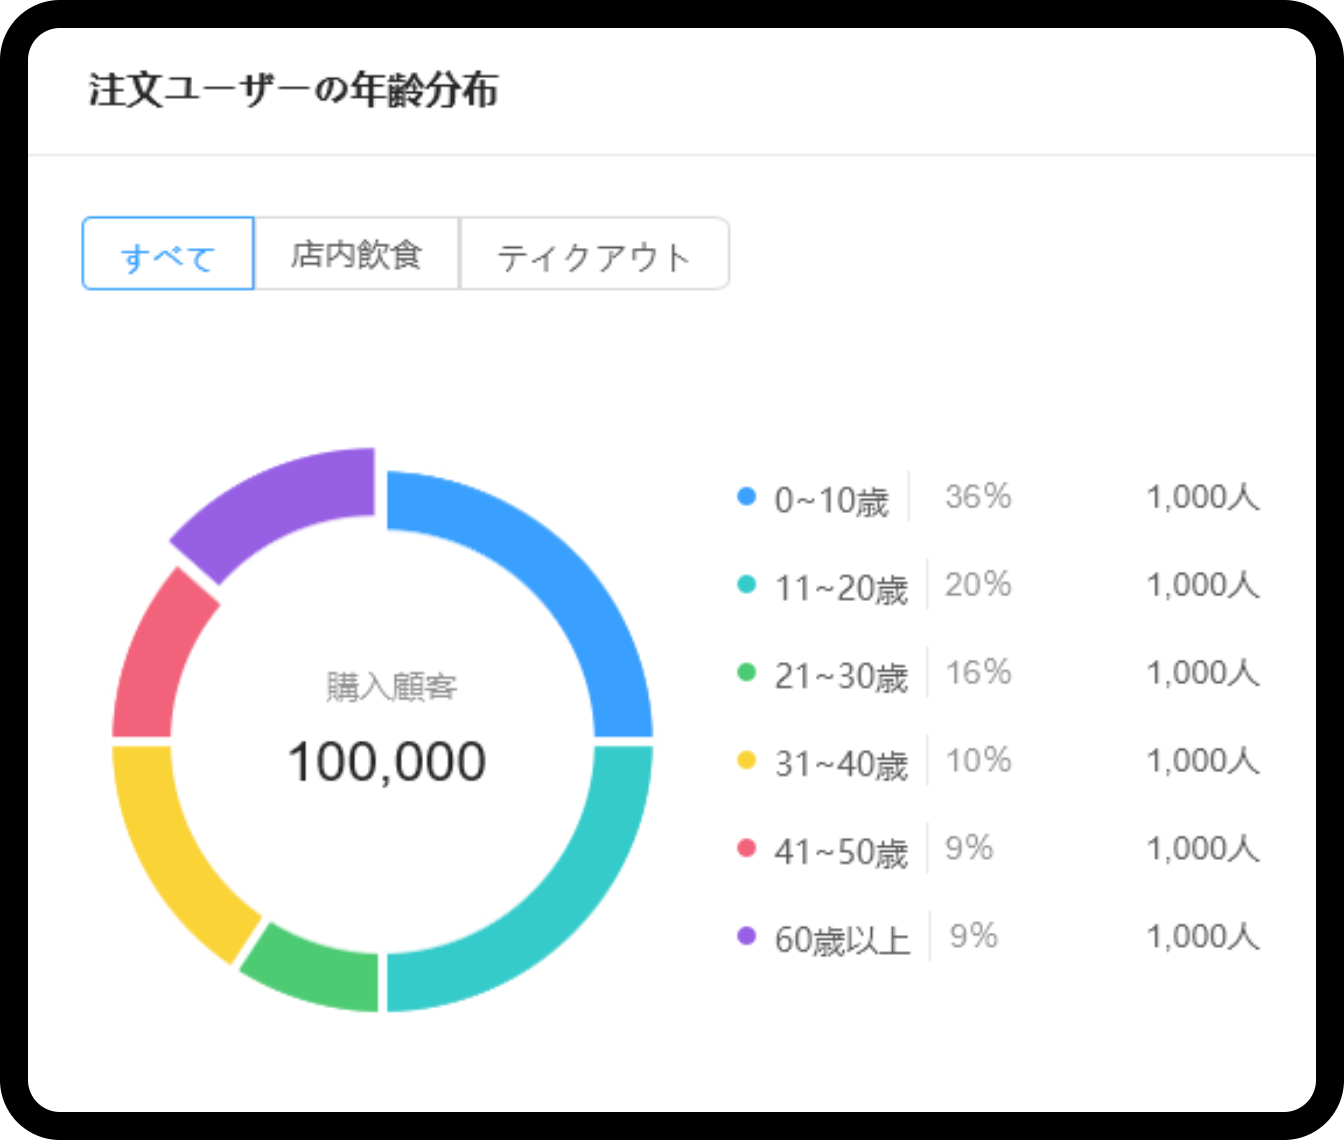
Task: Switch to the 店内飲食 tab
Action: click(357, 255)
